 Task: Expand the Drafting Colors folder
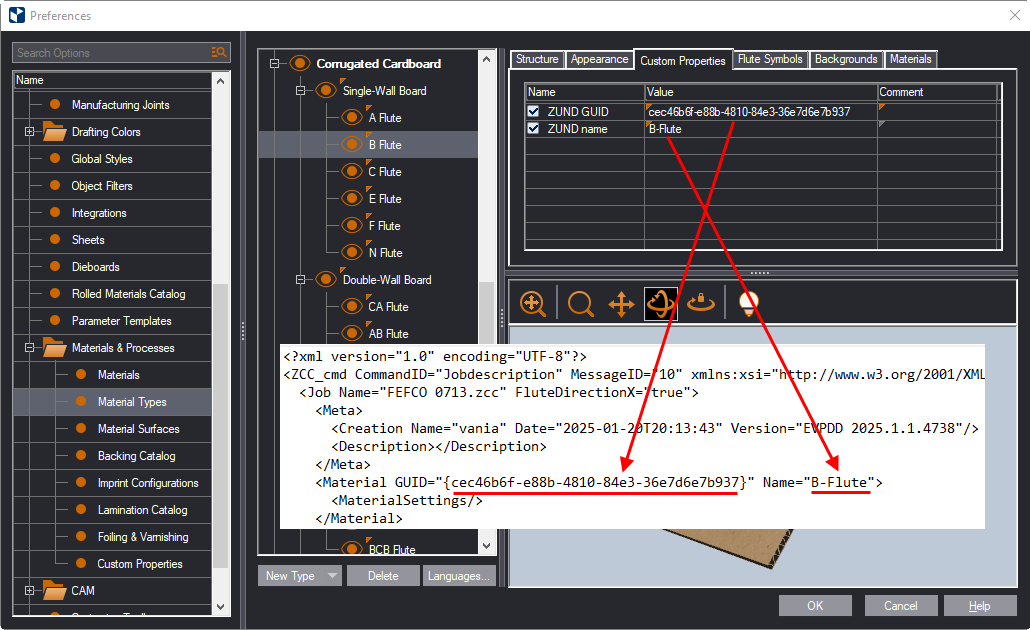point(29,132)
